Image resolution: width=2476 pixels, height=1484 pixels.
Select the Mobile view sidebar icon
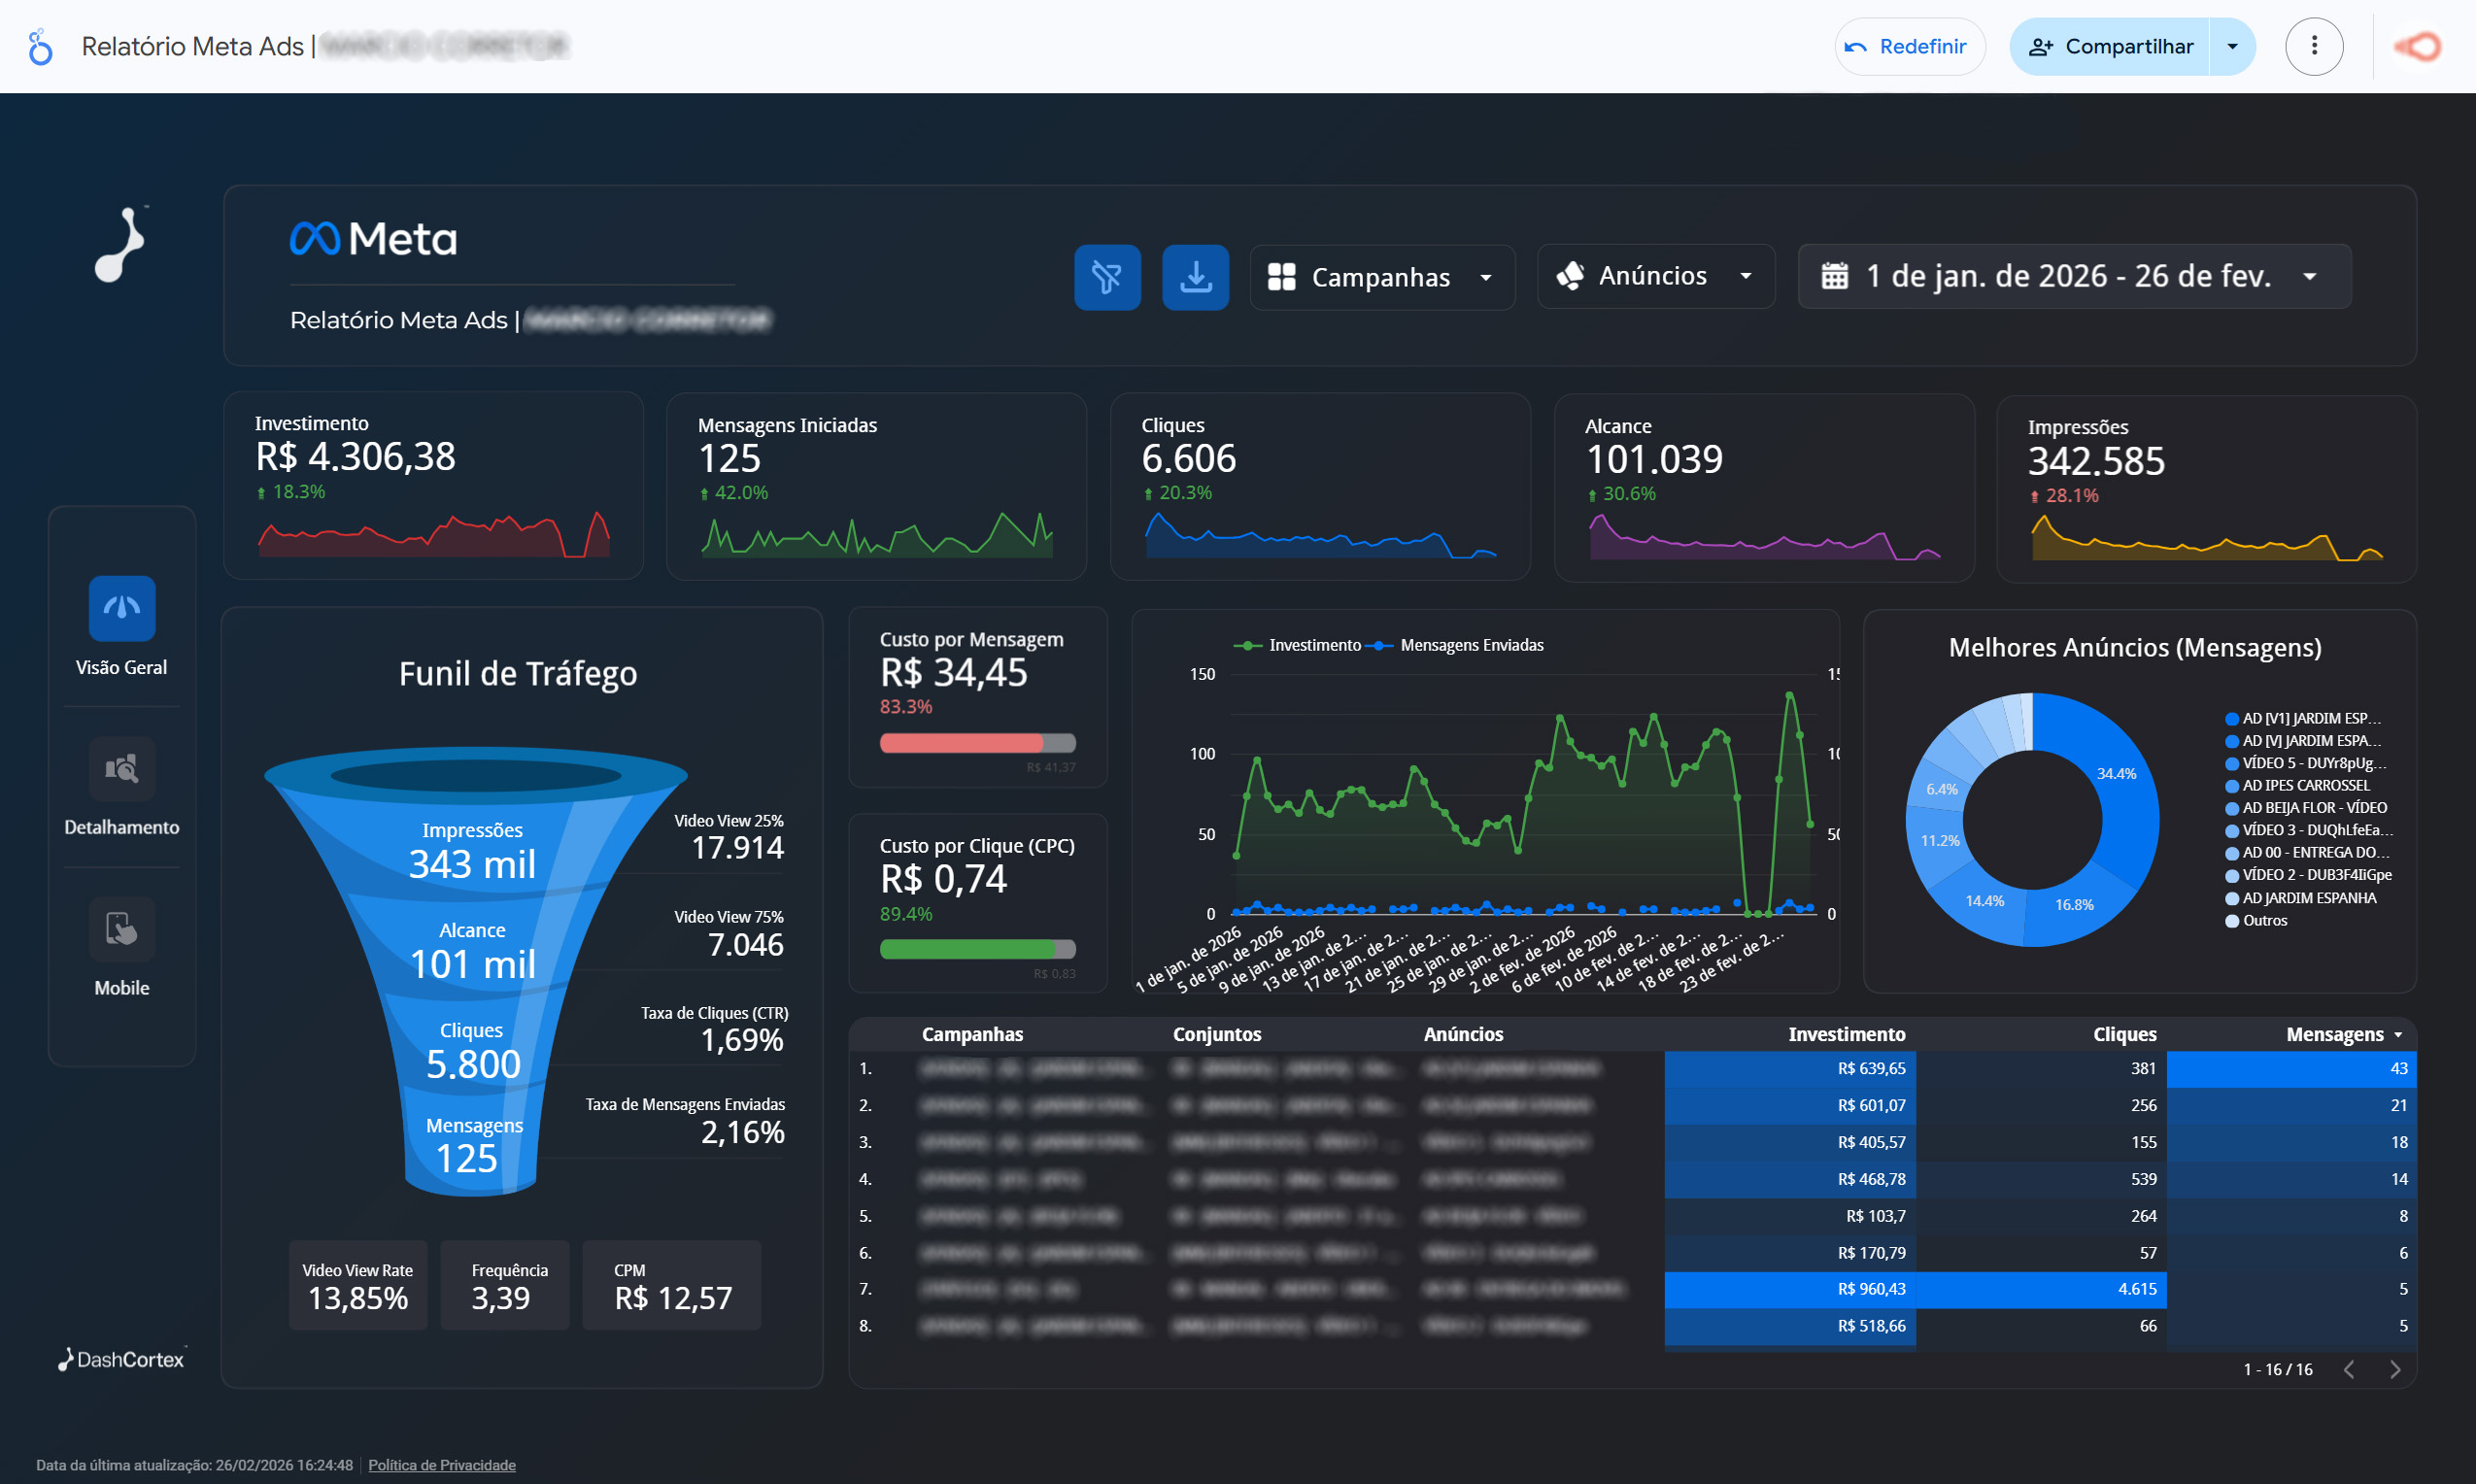click(122, 929)
